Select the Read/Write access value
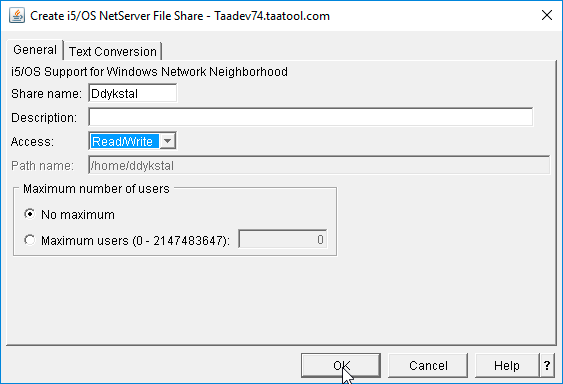 tap(124, 141)
